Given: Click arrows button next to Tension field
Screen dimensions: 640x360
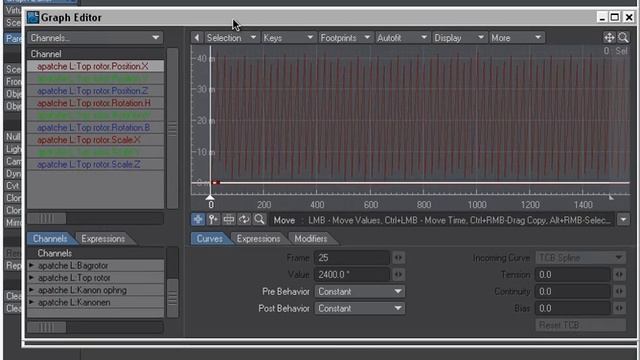Looking at the screenshot, I should (x=619, y=275).
